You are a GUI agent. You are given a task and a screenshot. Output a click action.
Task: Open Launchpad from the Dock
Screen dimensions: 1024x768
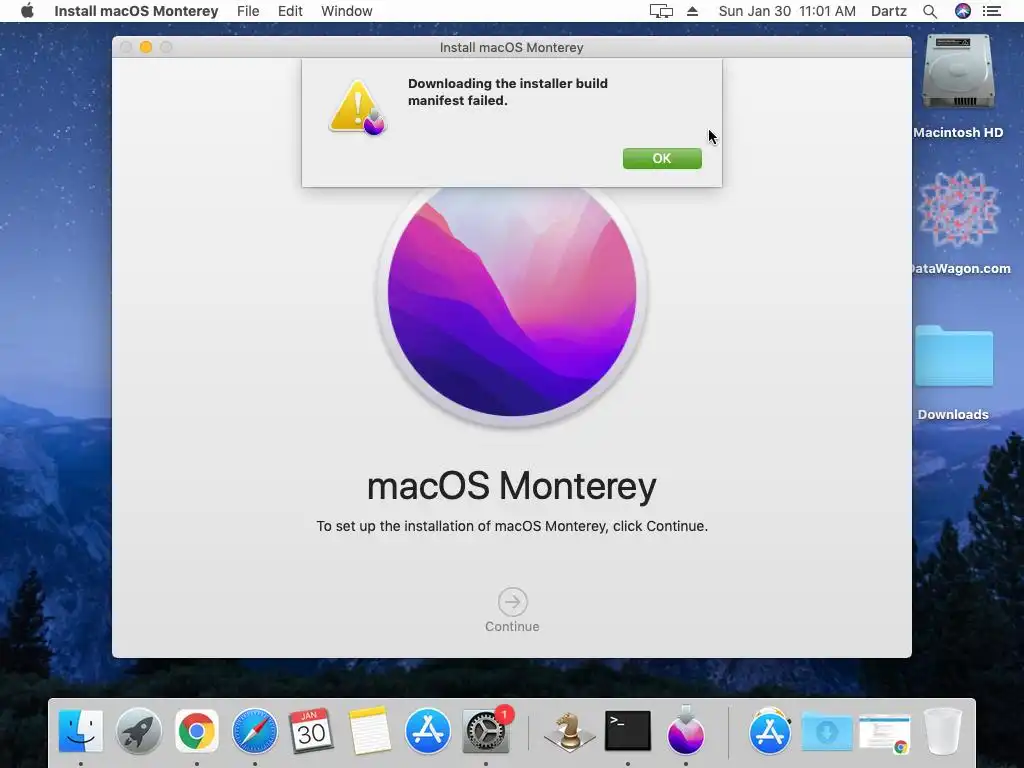[138, 731]
